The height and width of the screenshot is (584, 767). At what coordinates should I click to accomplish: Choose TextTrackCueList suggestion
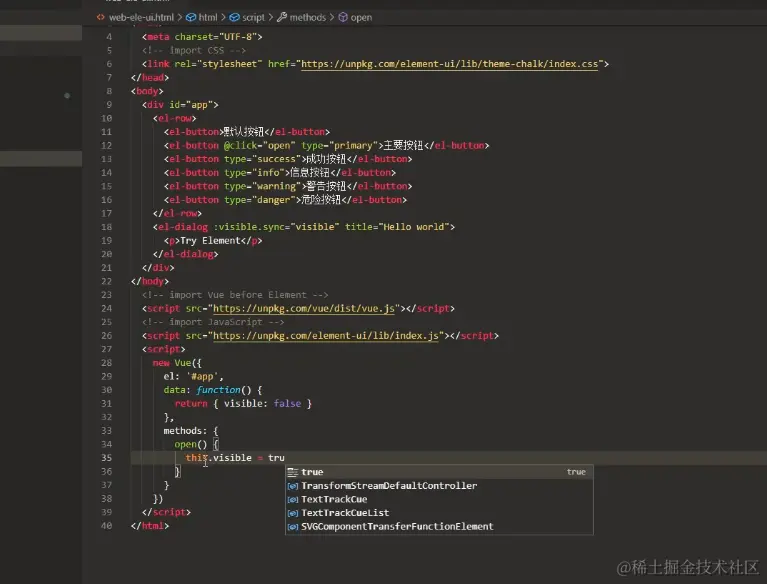[x=439, y=513]
